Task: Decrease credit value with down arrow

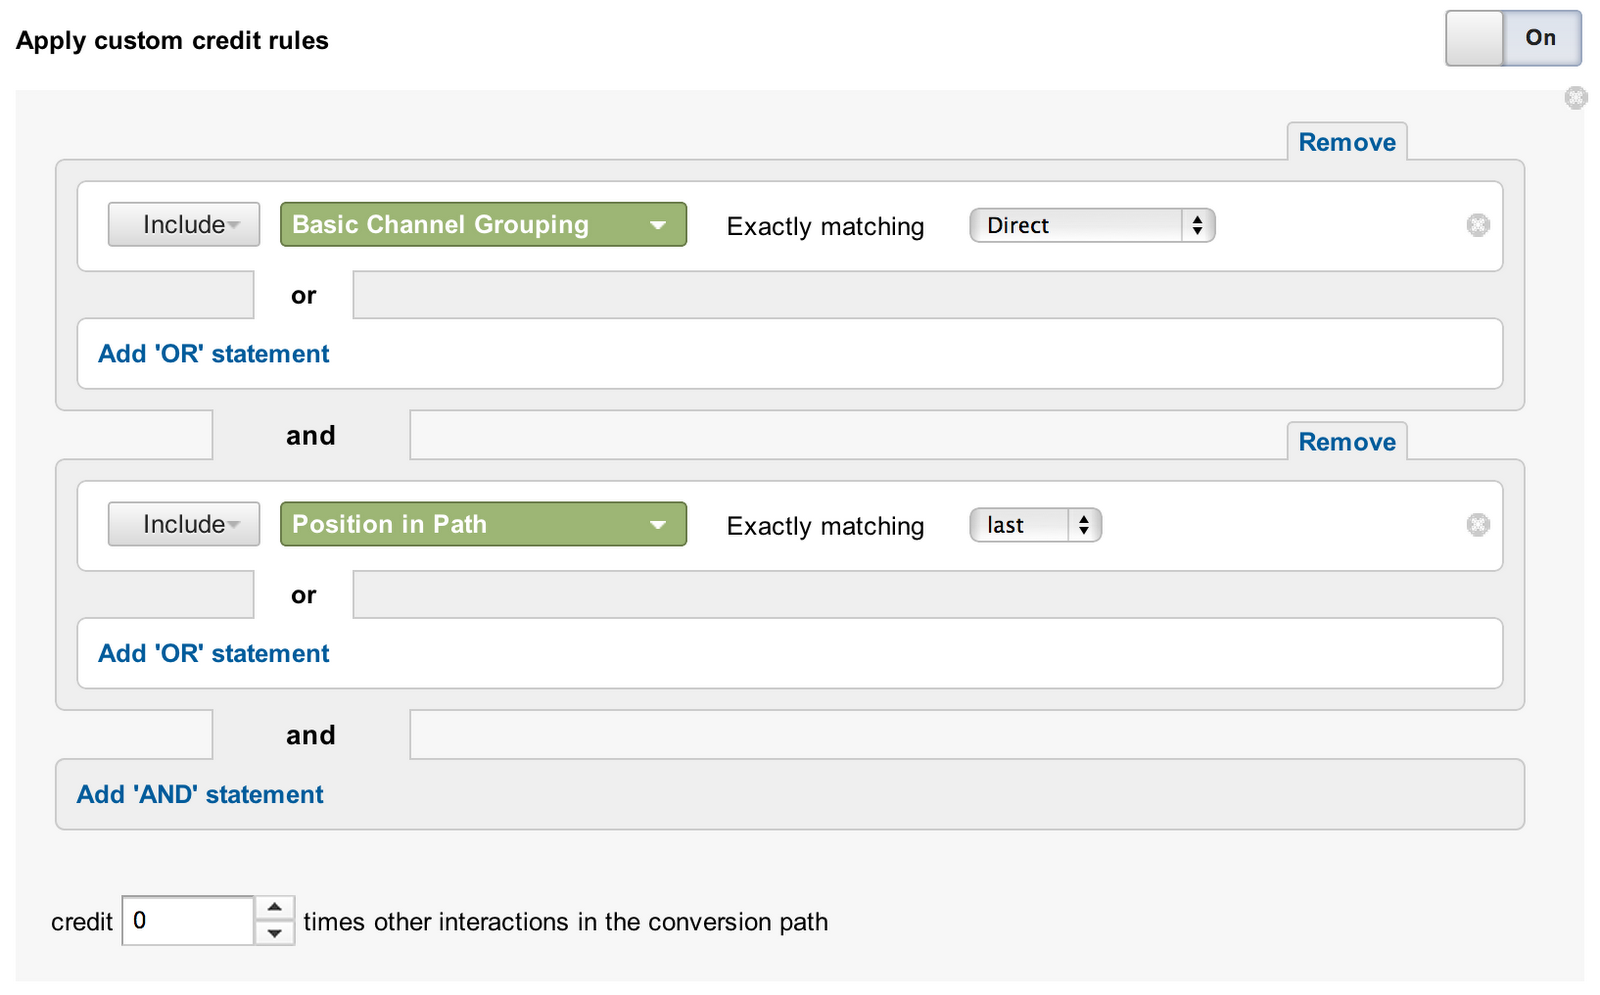Action: (274, 934)
